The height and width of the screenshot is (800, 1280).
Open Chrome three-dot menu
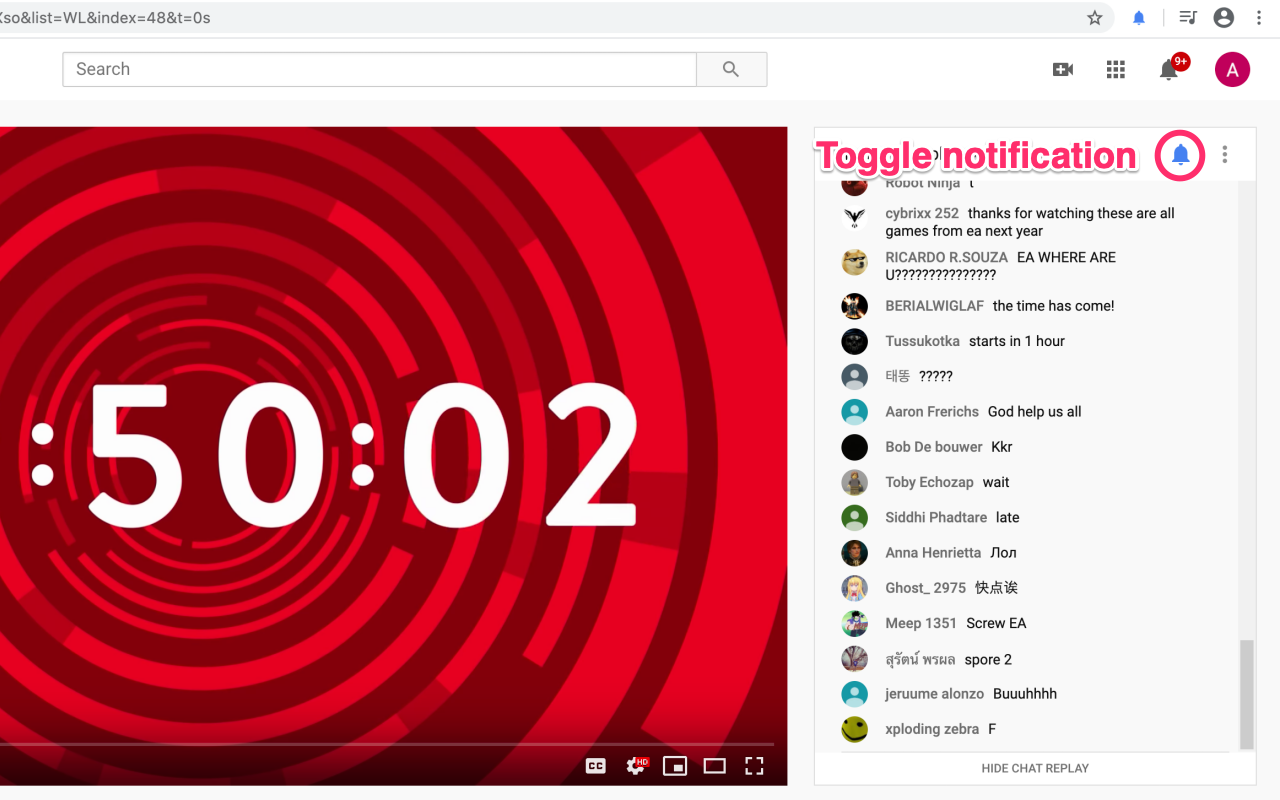1259,18
